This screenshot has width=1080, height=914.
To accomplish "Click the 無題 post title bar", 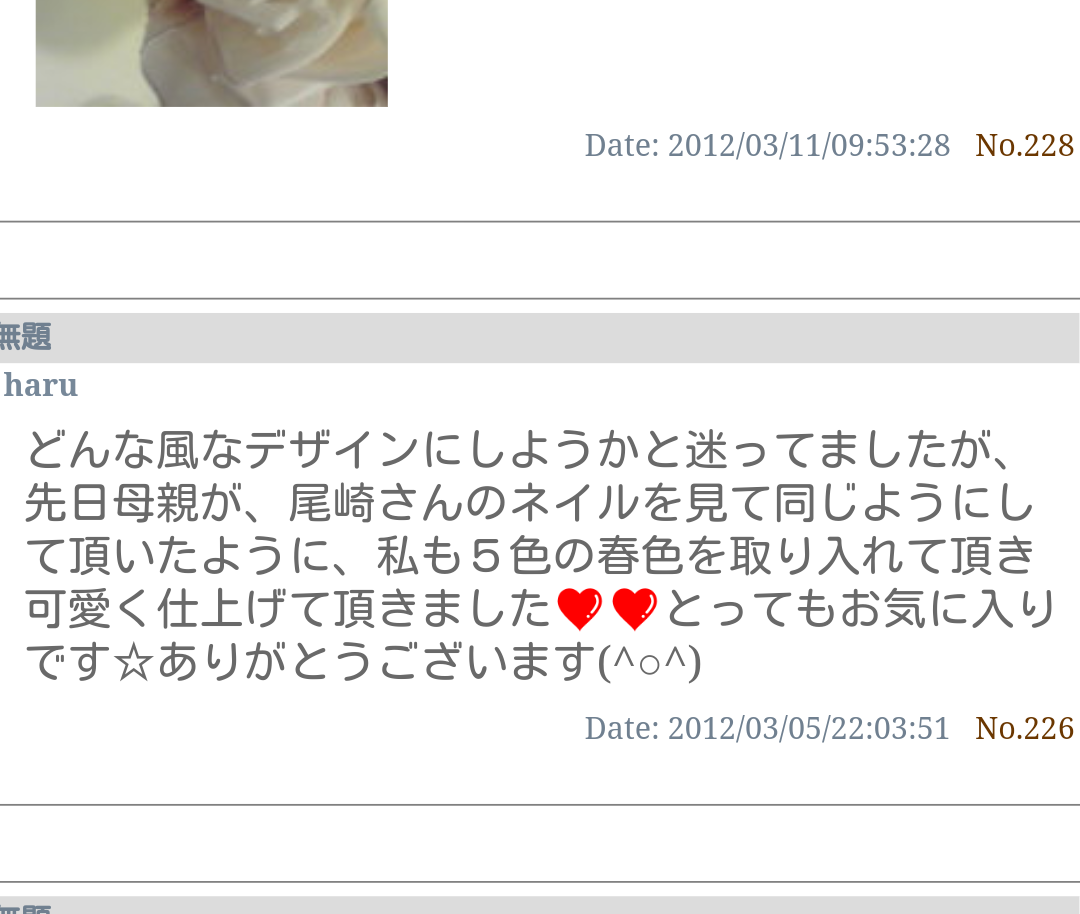I will (x=540, y=337).
